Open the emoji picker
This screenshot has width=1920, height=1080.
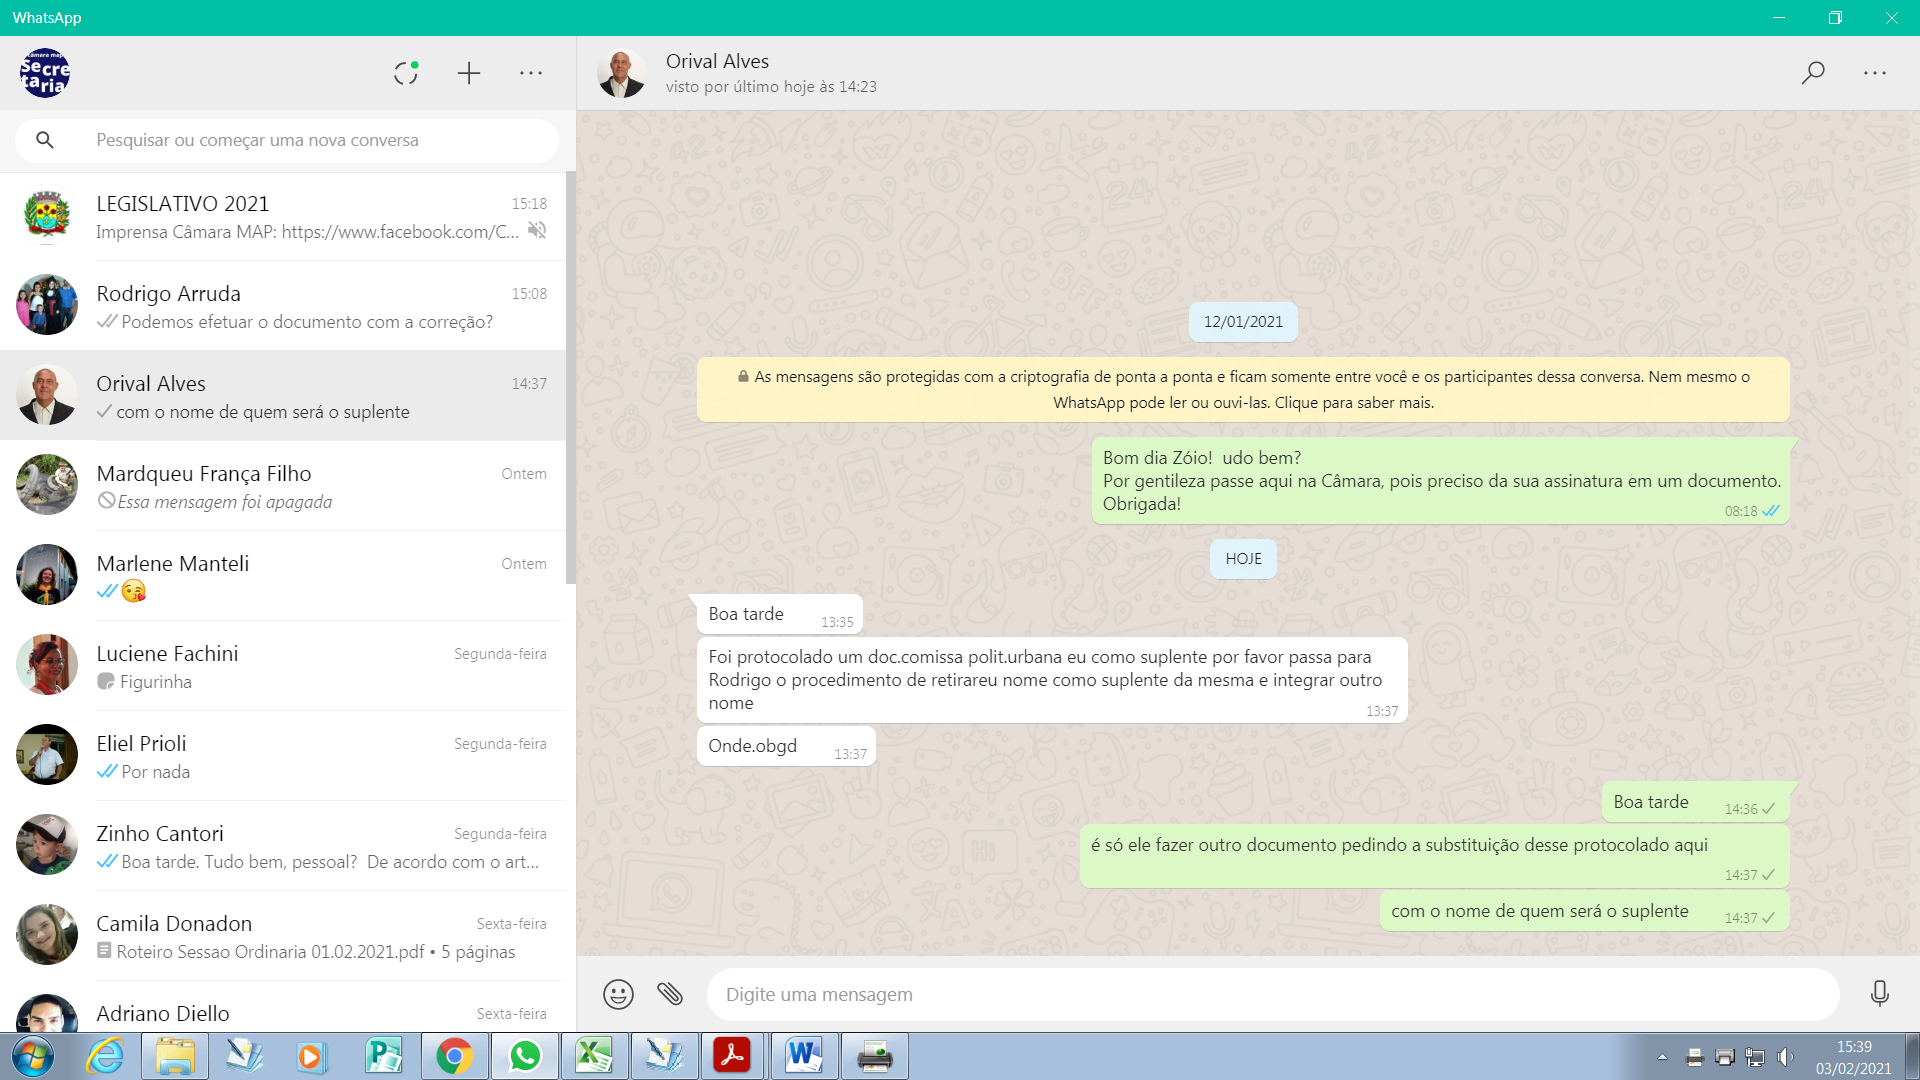tap(618, 994)
